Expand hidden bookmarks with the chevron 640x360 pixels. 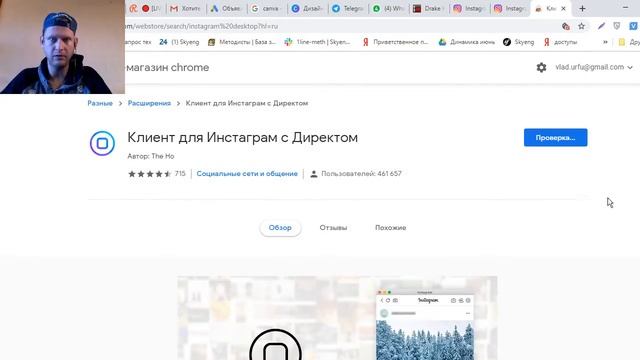point(605,42)
